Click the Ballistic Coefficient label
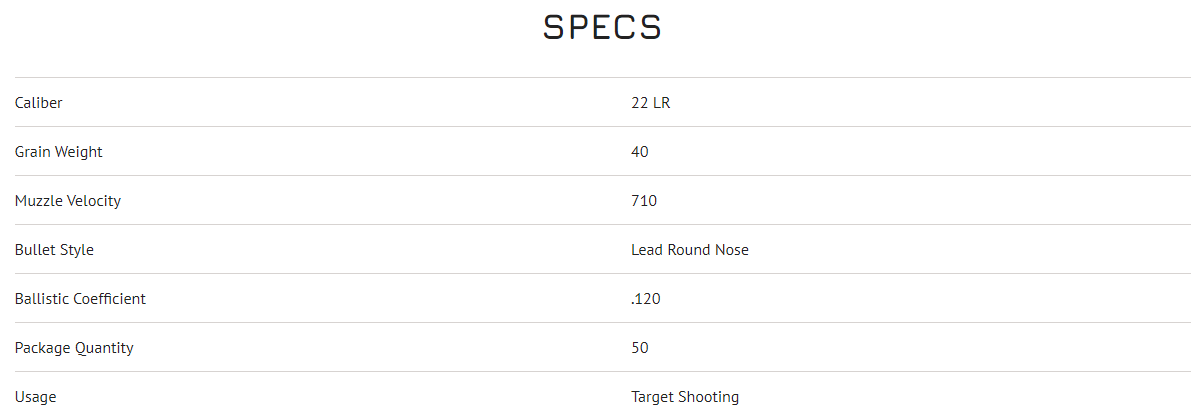The width and height of the screenshot is (1200, 418). click(80, 299)
